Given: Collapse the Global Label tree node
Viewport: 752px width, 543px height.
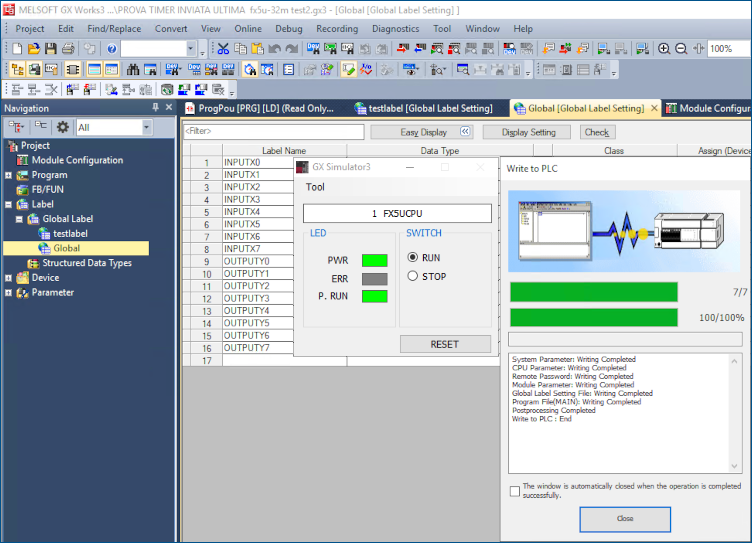Looking at the screenshot, I should coord(19,219).
